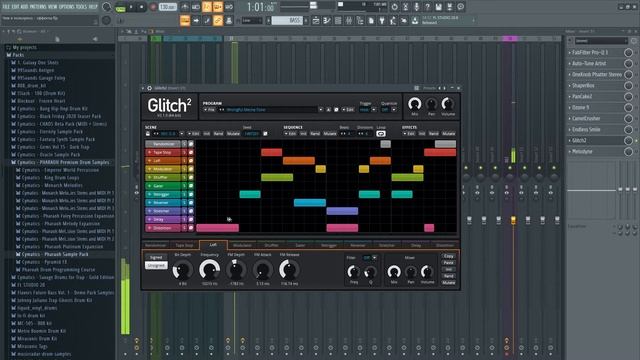This screenshot has width=640, height=360.
Task: Toggle the metronome icon in toolbar
Action: (185, 7)
